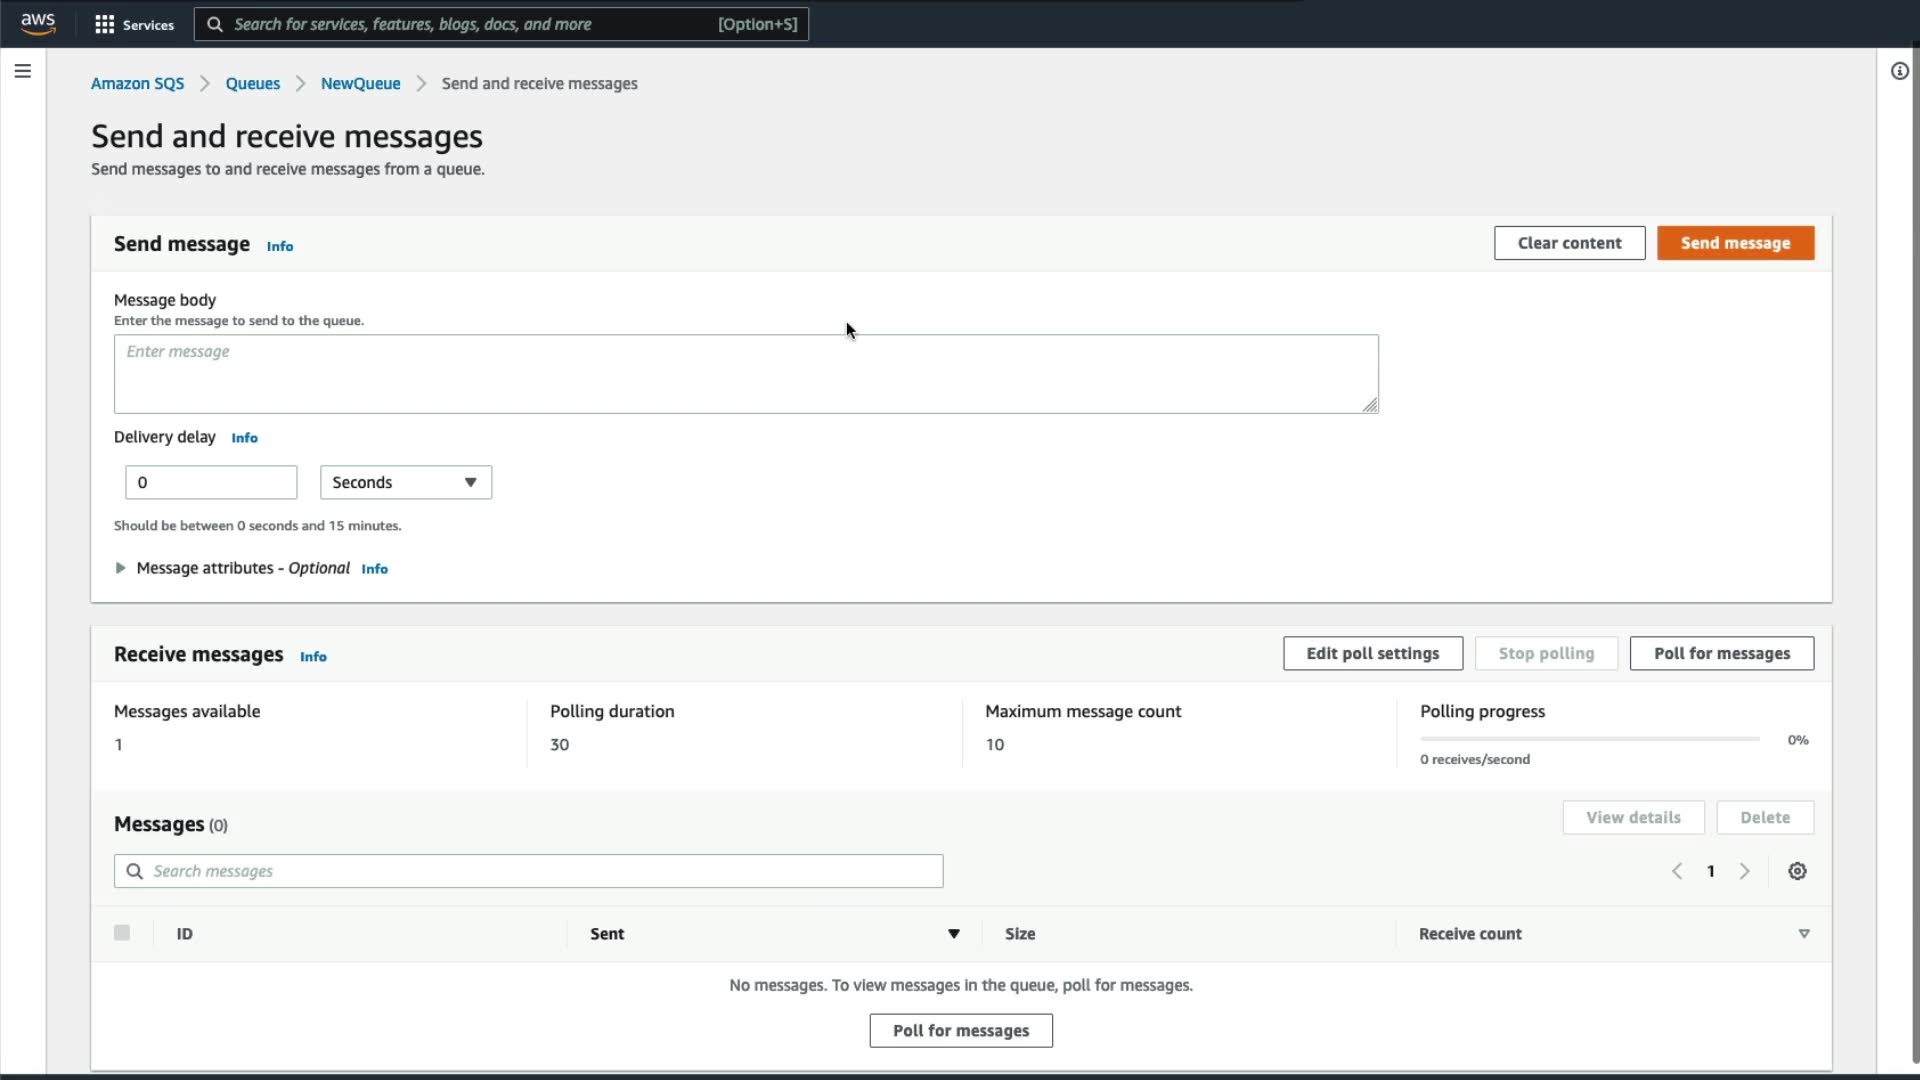This screenshot has width=1920, height=1080.
Task: Navigate to Queues breadcrumb
Action: 252,84
